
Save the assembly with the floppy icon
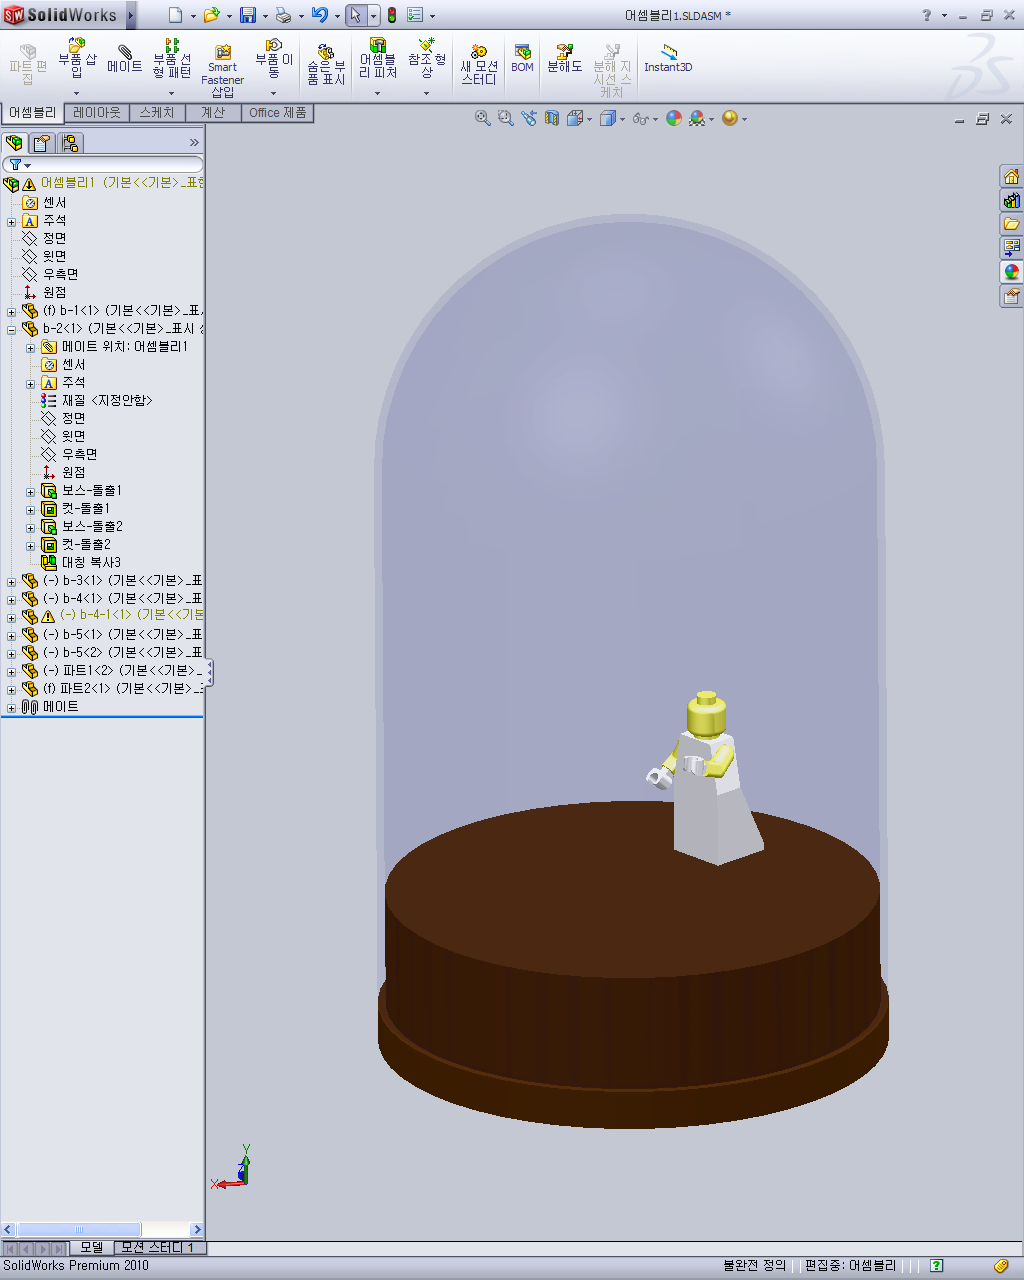point(247,15)
